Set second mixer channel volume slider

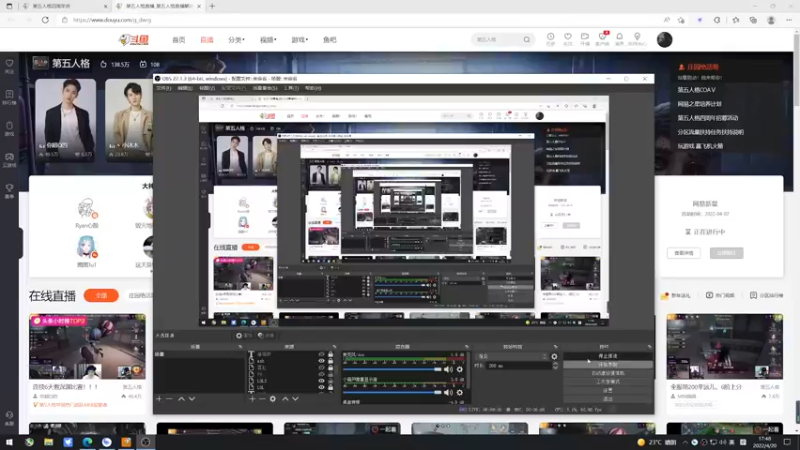coord(392,392)
